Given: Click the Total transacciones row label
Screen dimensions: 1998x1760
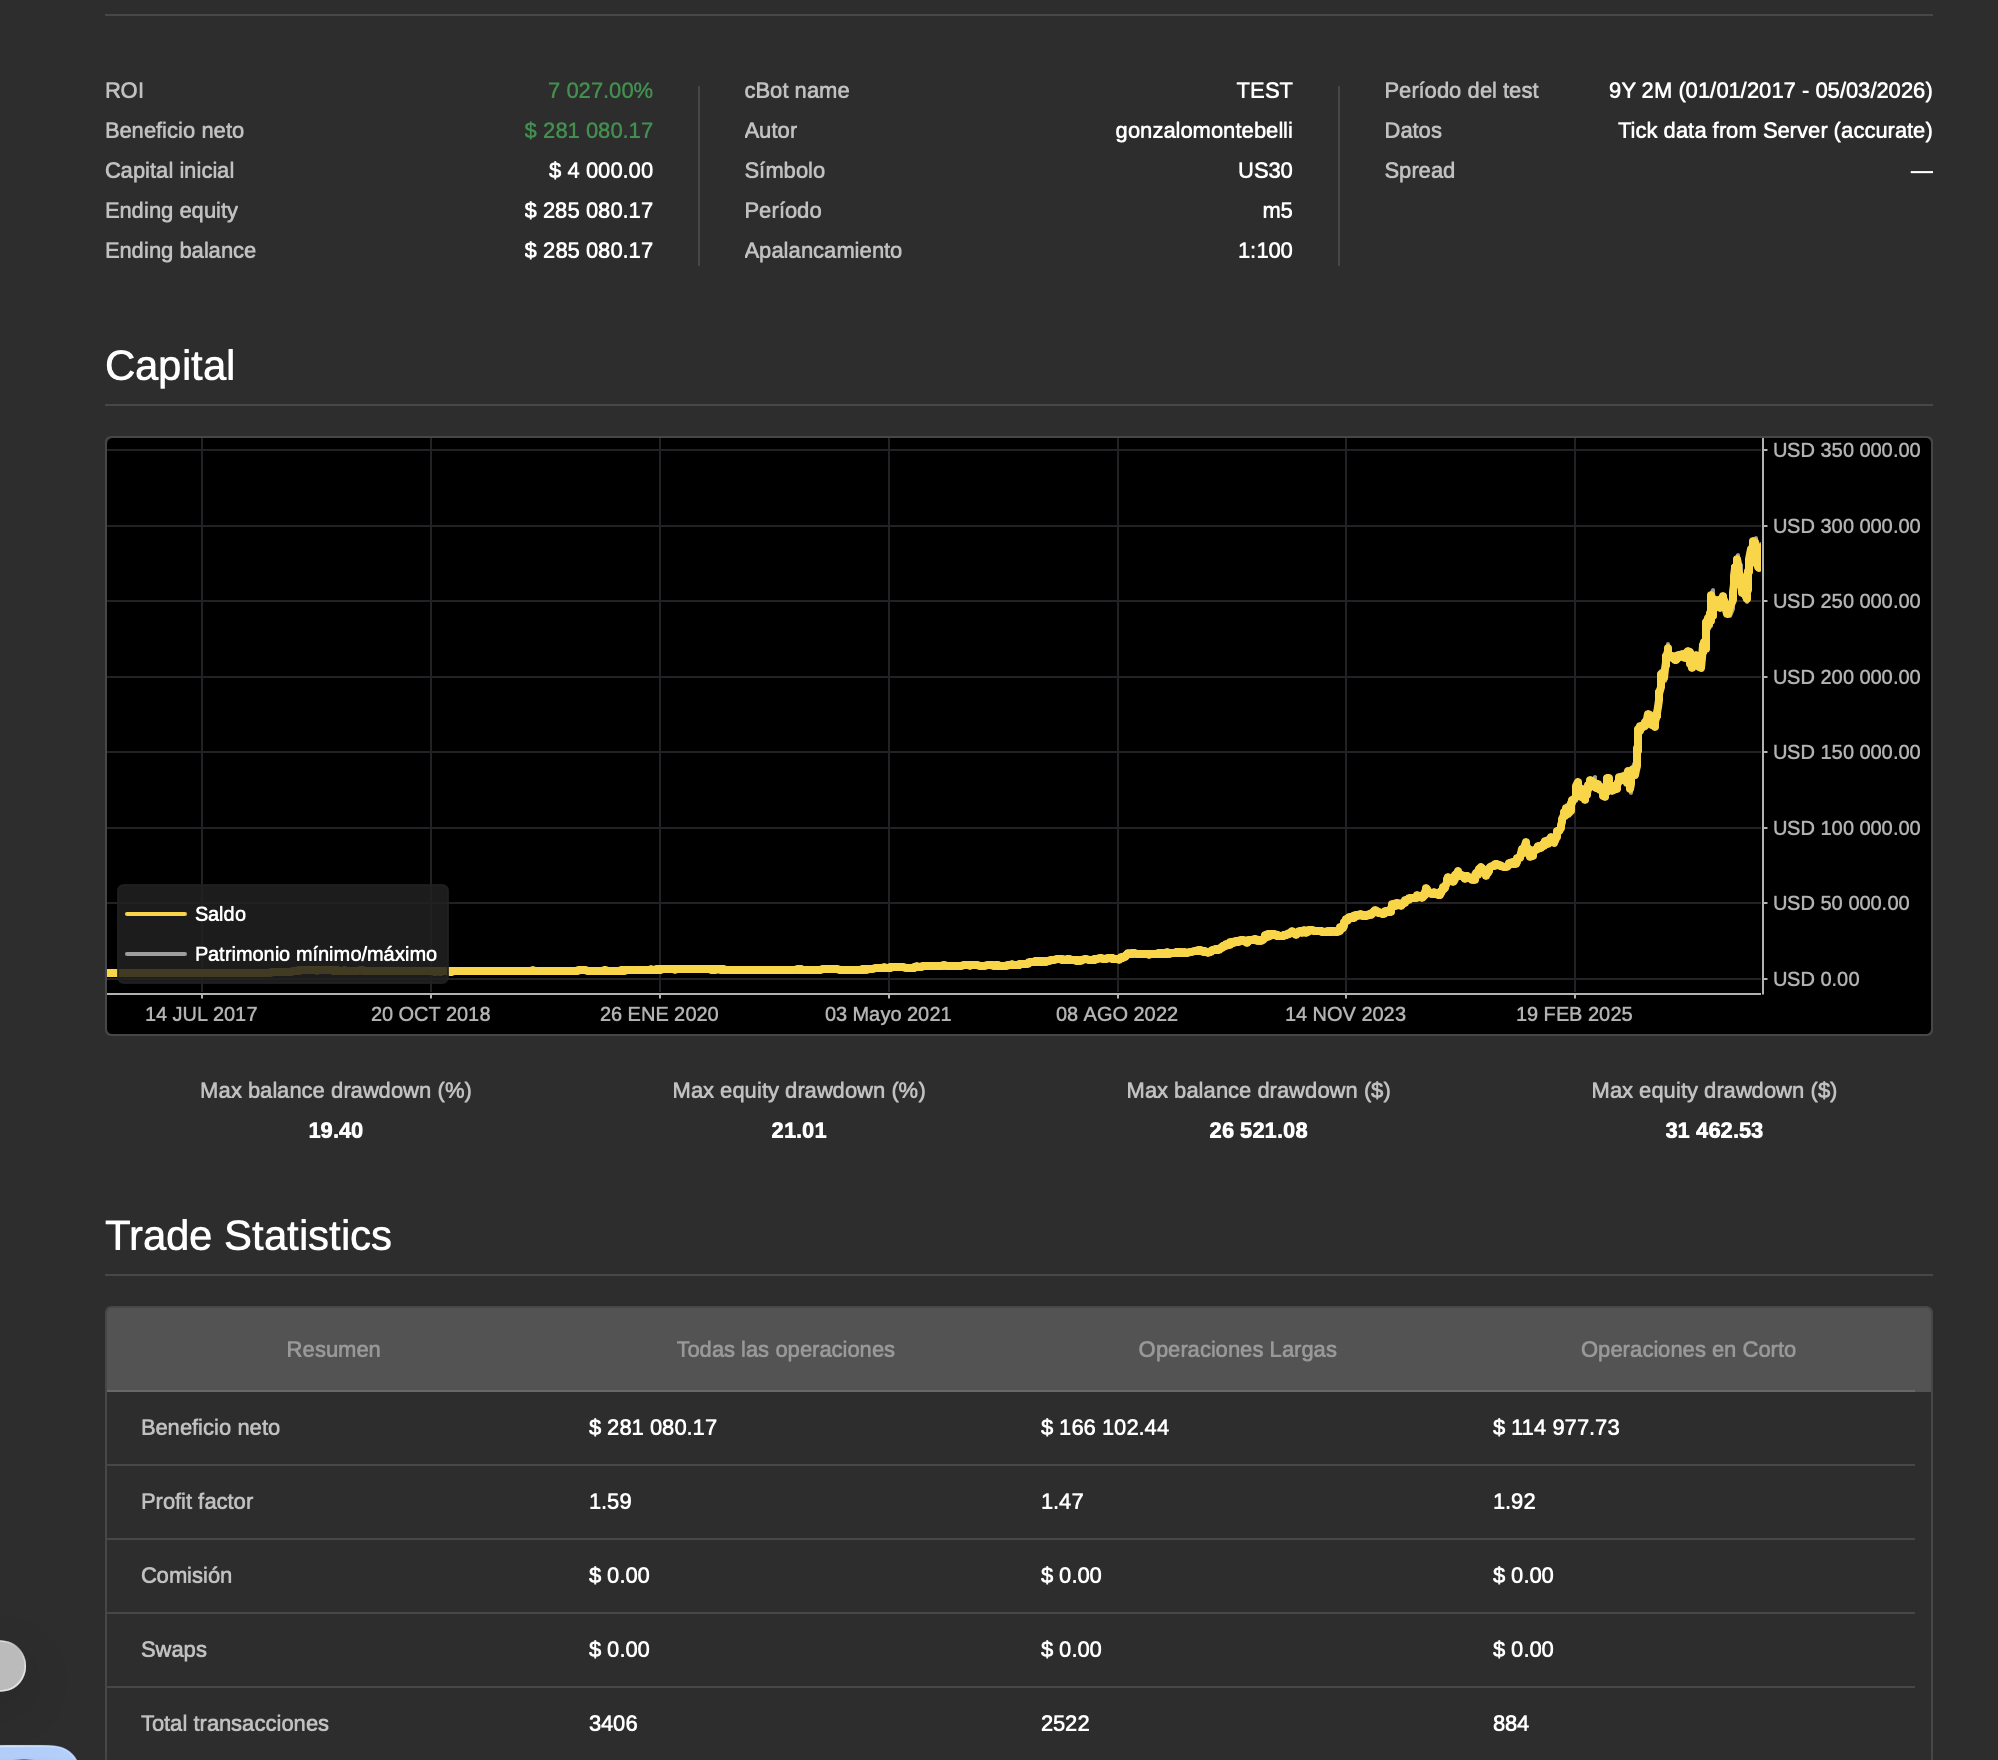Looking at the screenshot, I should tap(234, 1723).
